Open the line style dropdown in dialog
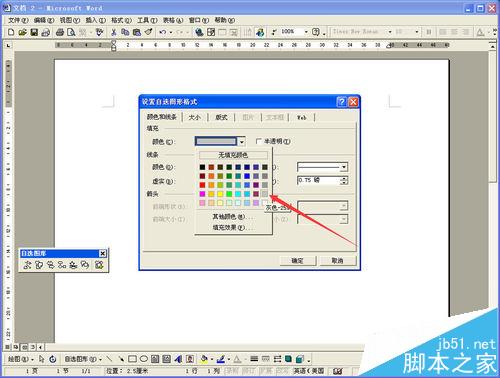The width and height of the screenshot is (500, 378). click(344, 167)
